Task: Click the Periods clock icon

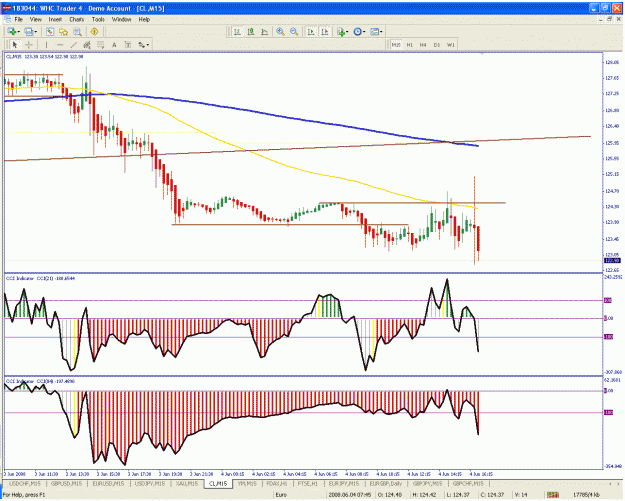Action: (357, 31)
